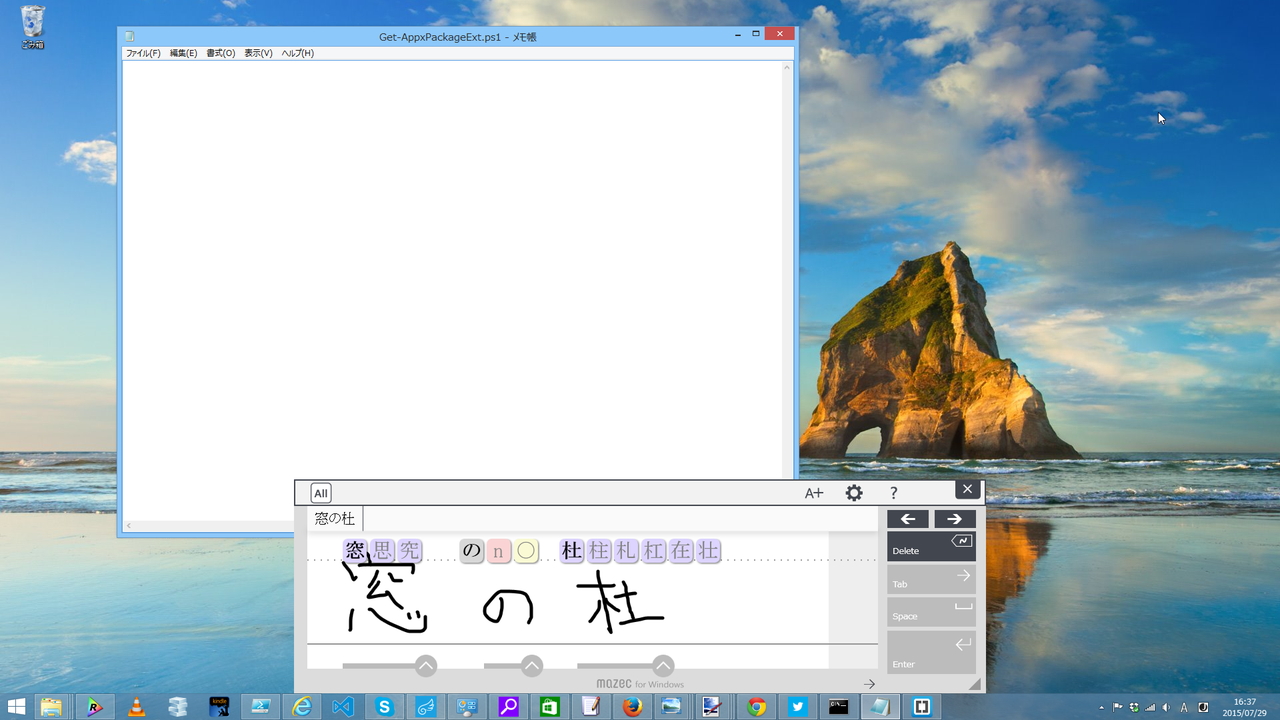Screen dimensions: 1280x720
Task: Click the A+ text size icon in mazec
Action: 813,492
